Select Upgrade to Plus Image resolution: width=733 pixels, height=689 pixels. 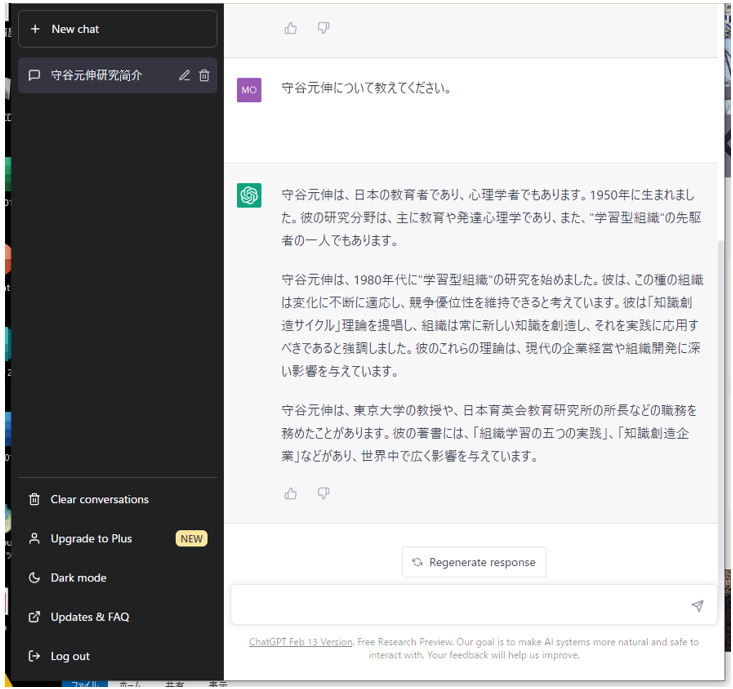[x=117, y=538]
